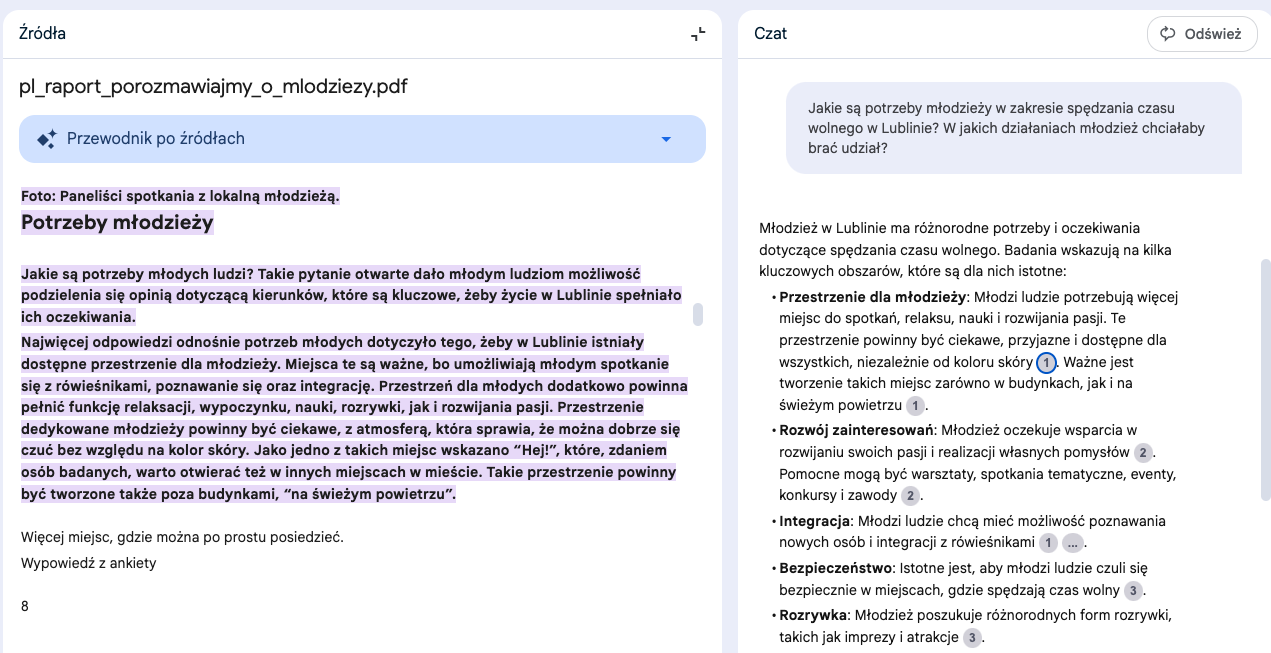Viewport: 1271px width, 653px height.
Task: Collapse the Źródła source panel view
Action: pyautogui.click(x=698, y=34)
